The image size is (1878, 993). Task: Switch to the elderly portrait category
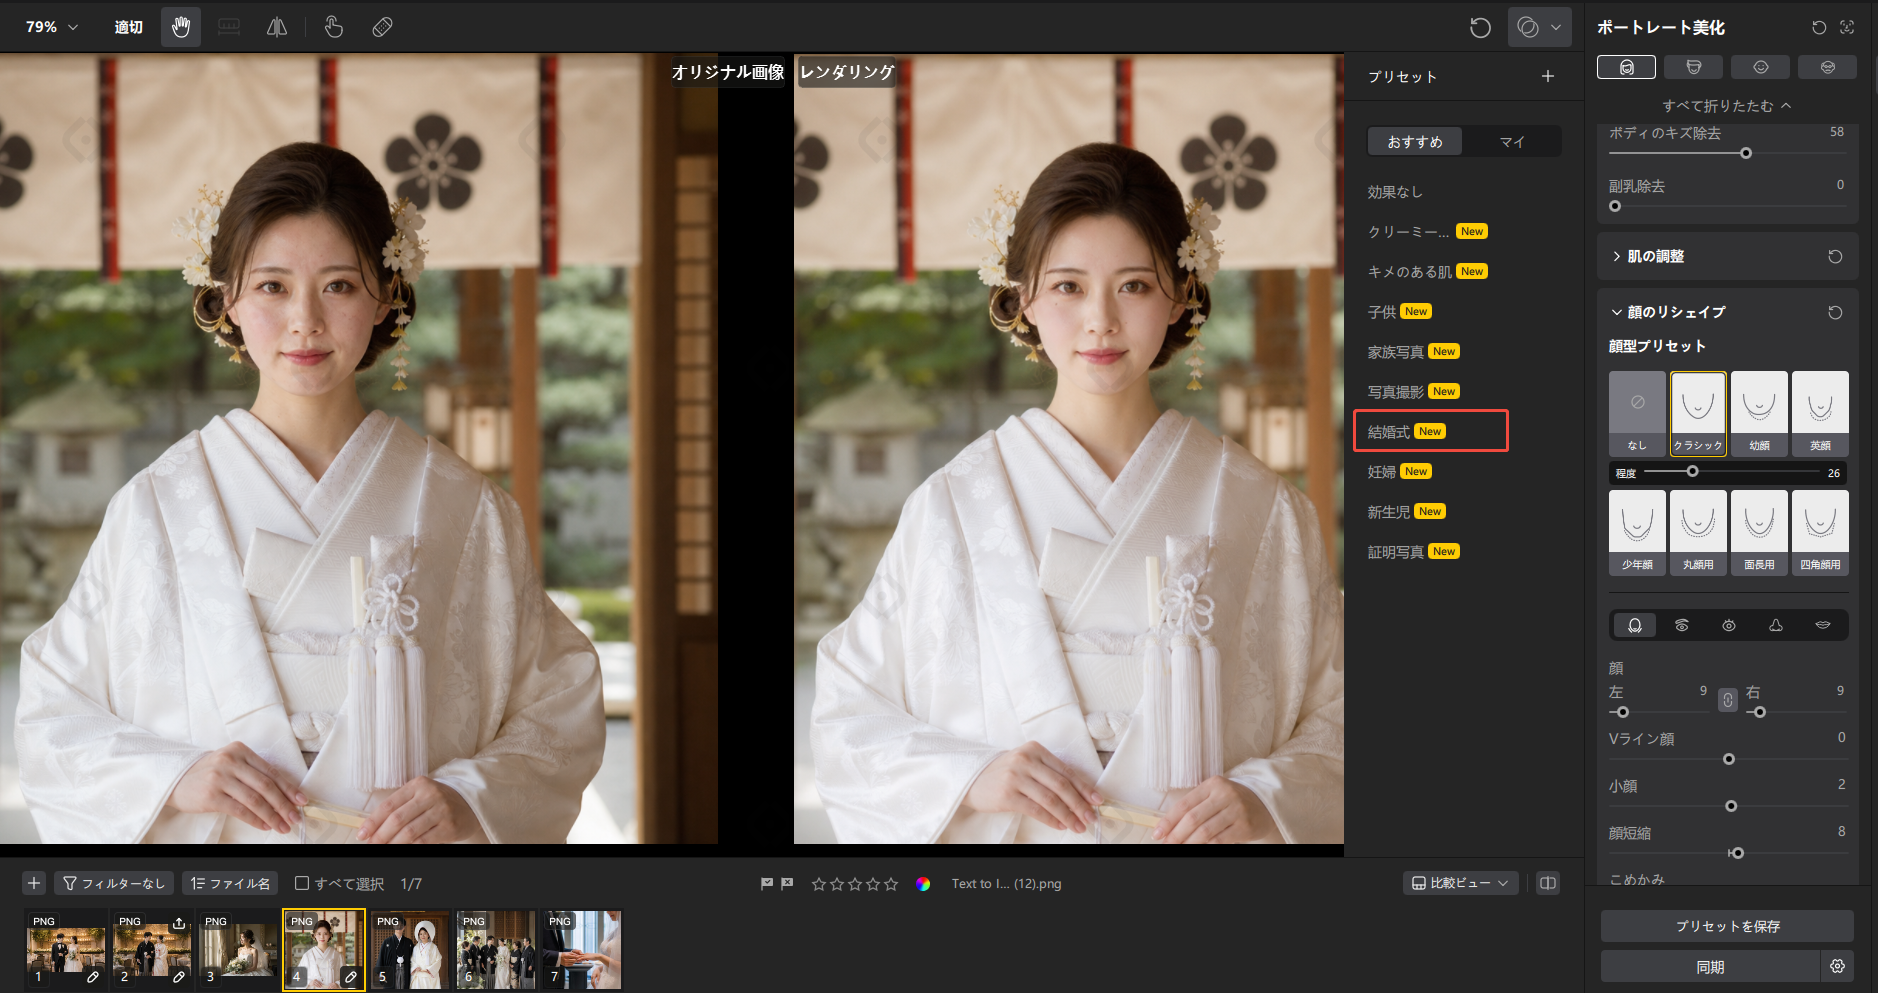(x=1827, y=67)
